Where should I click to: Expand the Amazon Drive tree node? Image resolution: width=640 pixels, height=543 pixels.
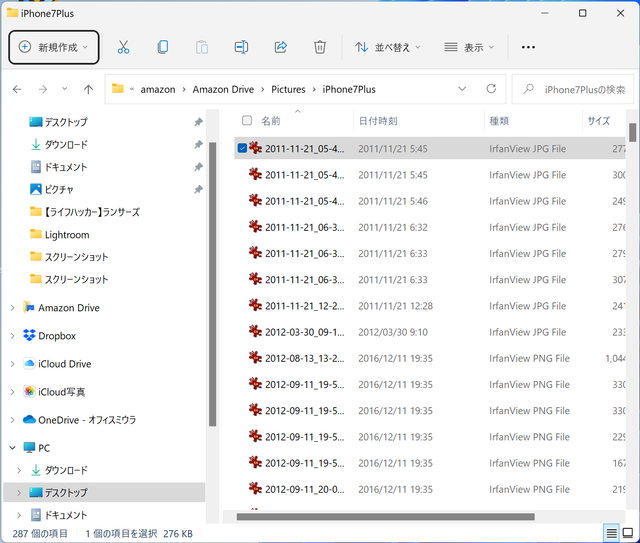click(x=12, y=308)
